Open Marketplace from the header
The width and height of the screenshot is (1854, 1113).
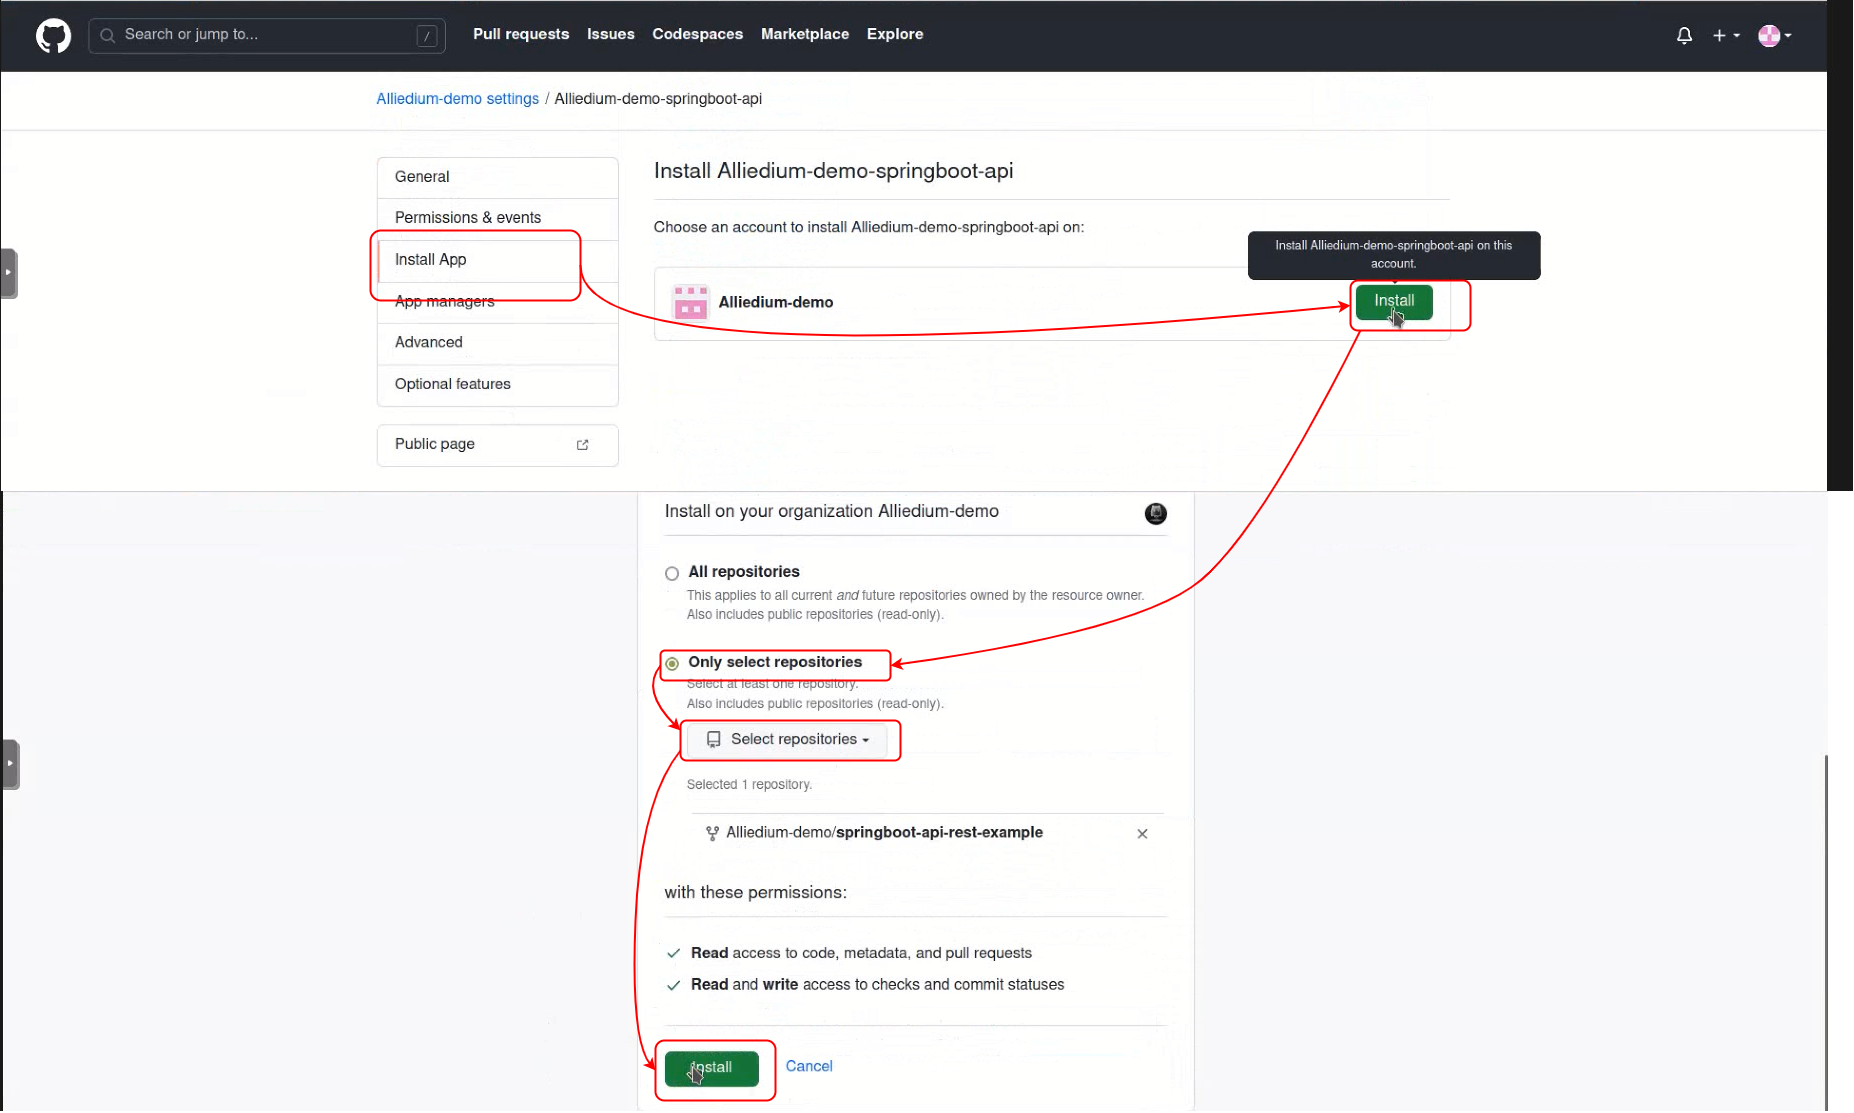(805, 34)
